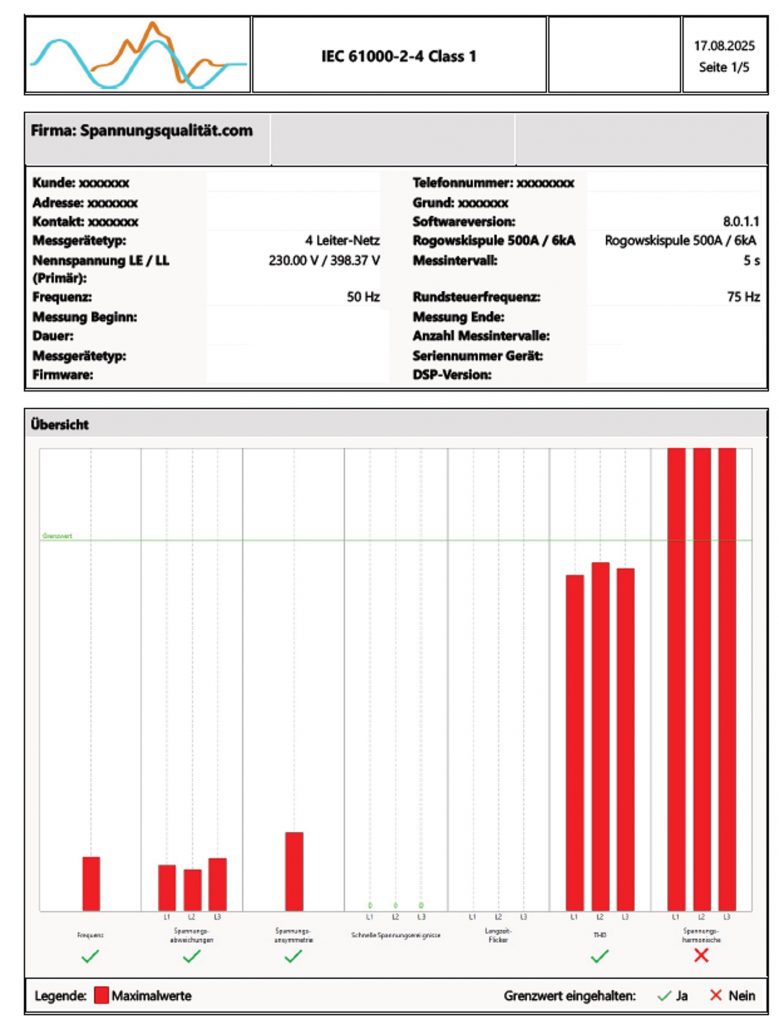The width and height of the screenshot is (779, 1024).
Task: Select the red Maximalwerte legend swatch
Action: 101,996
